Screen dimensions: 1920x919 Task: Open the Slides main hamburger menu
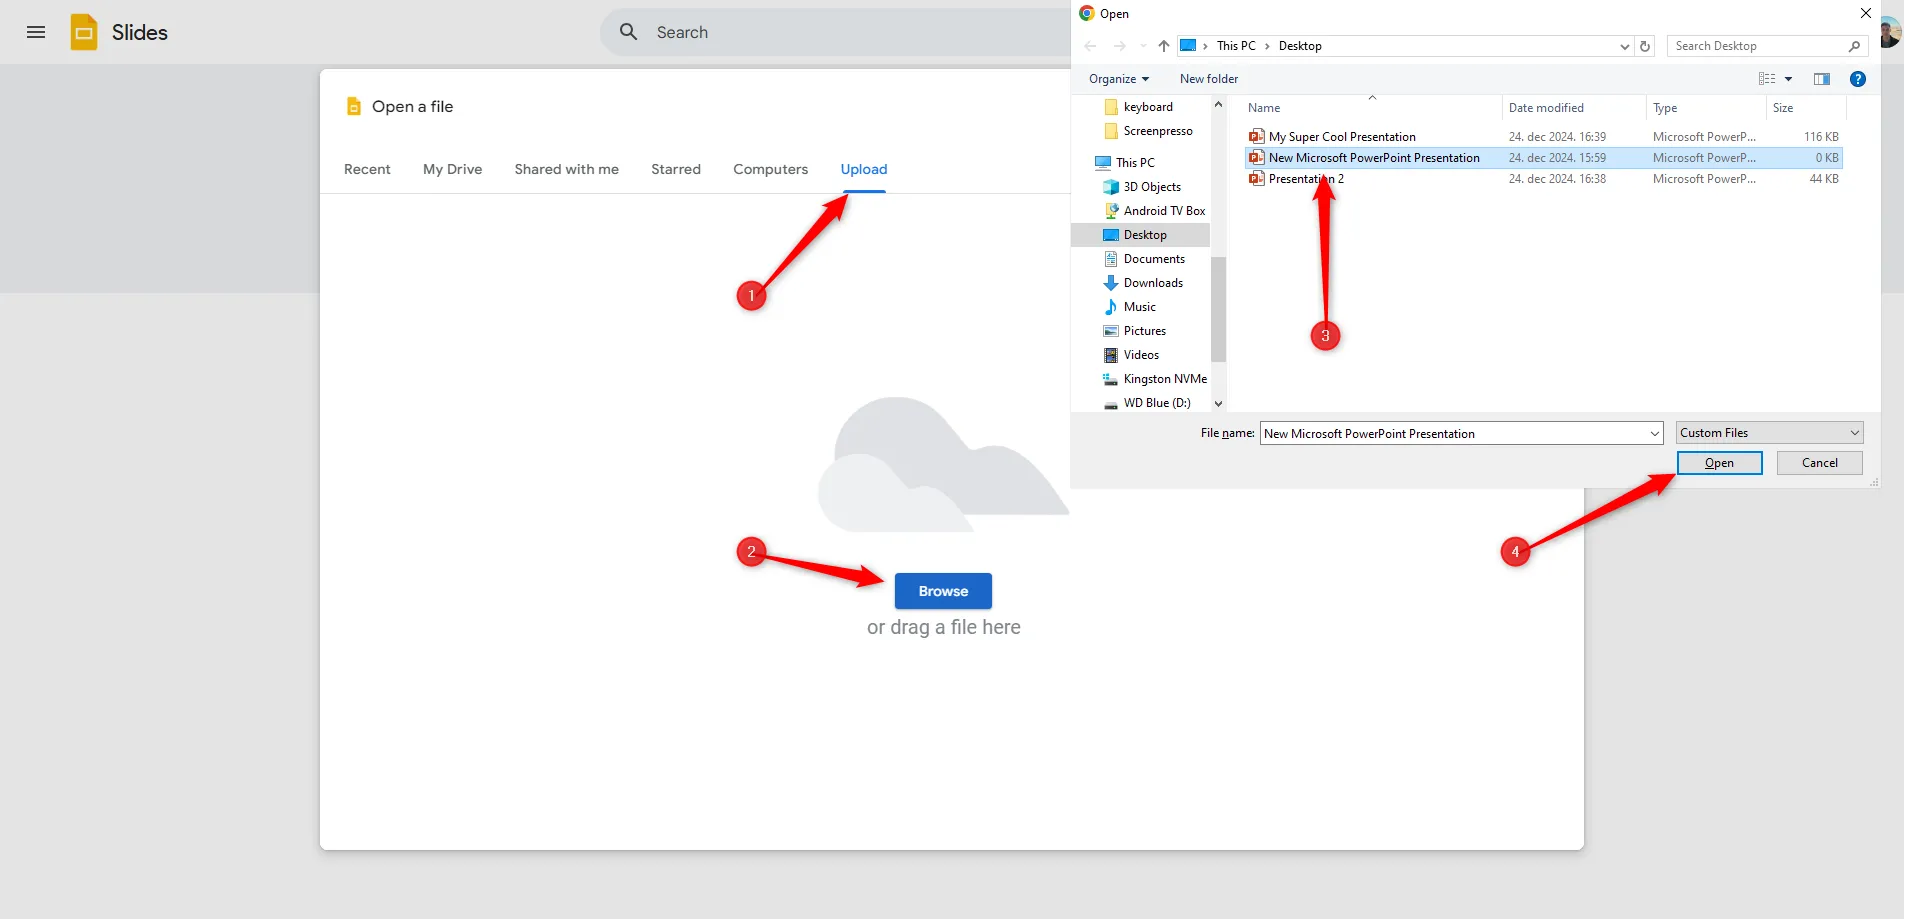[x=36, y=32]
